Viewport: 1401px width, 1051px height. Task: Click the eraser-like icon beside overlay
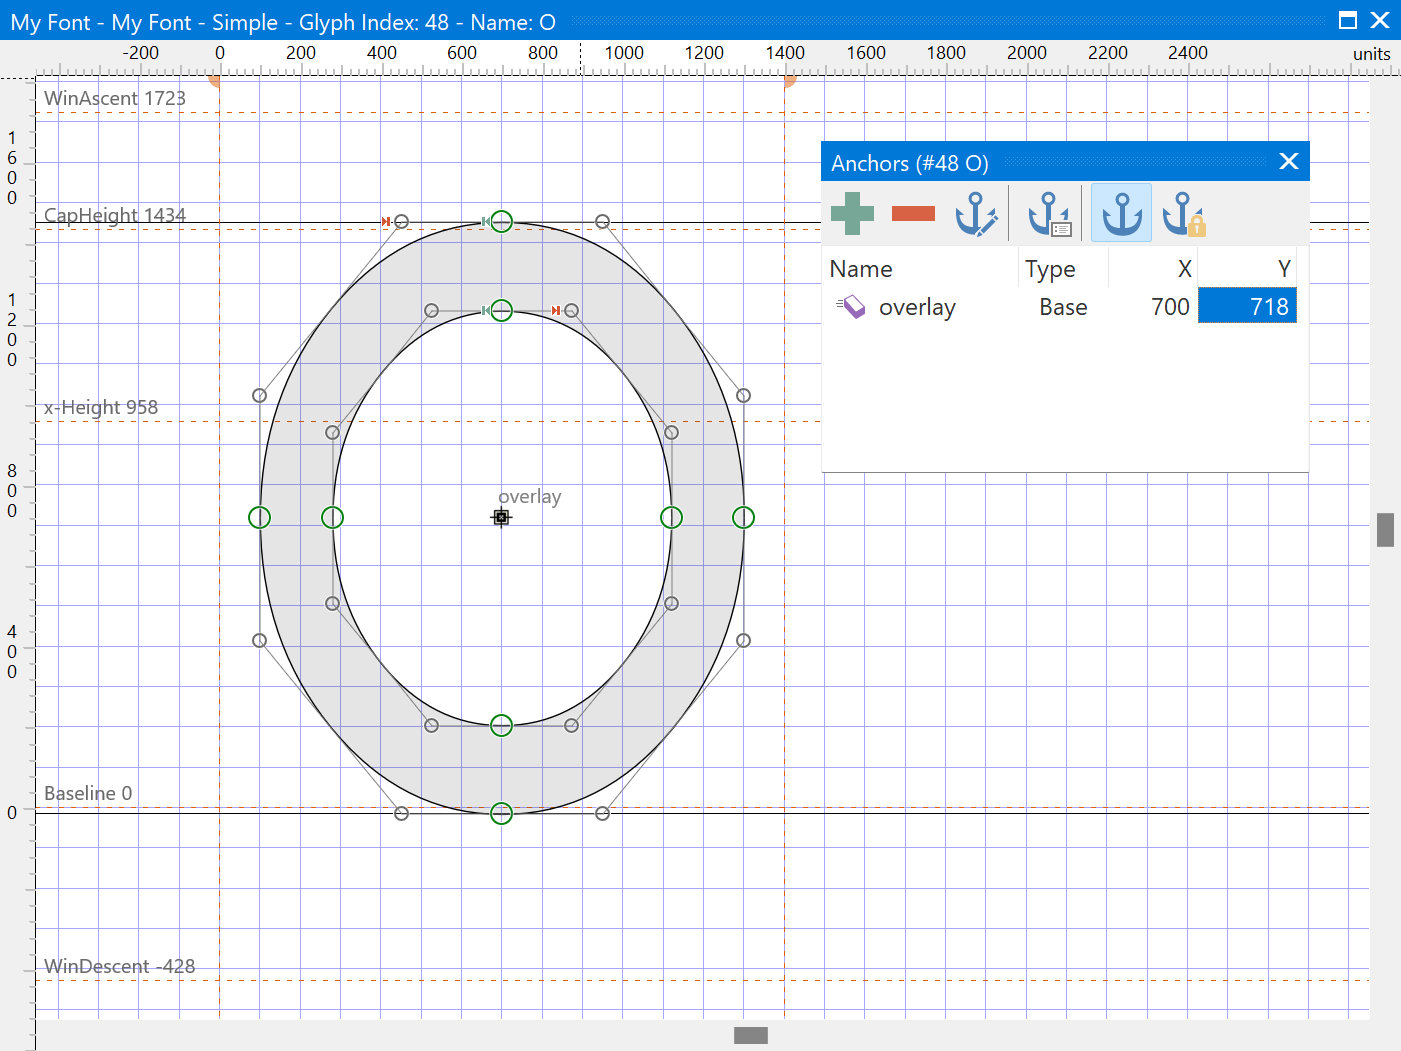(851, 306)
